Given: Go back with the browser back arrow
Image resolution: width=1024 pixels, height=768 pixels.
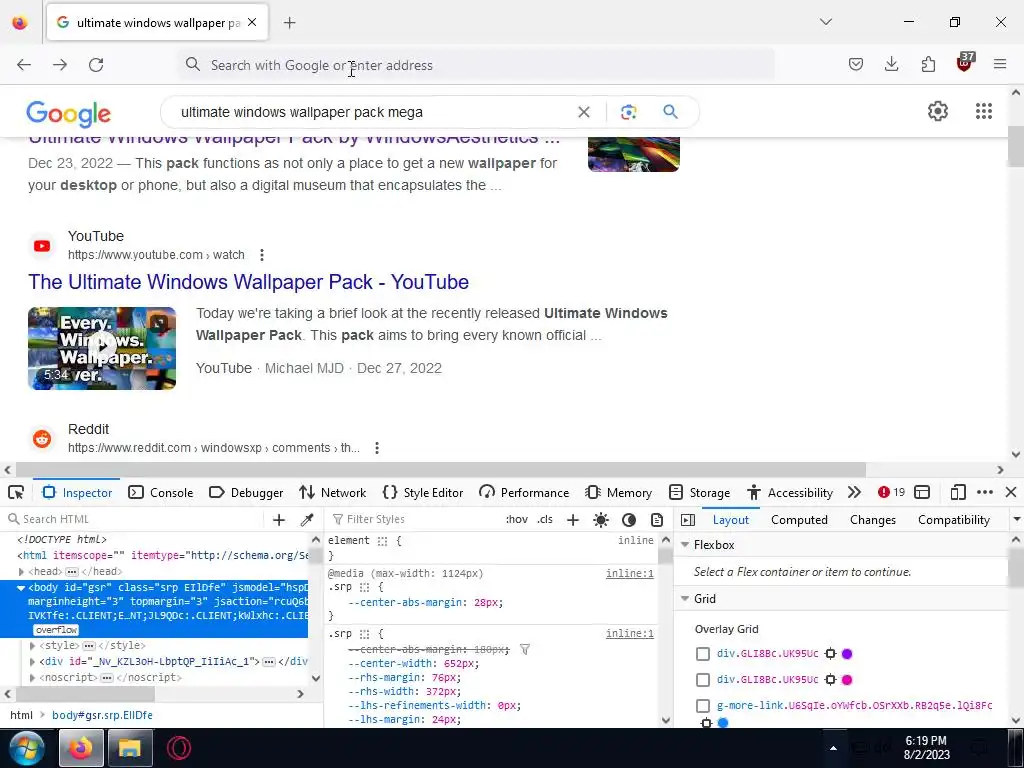Looking at the screenshot, I should coord(24,65).
